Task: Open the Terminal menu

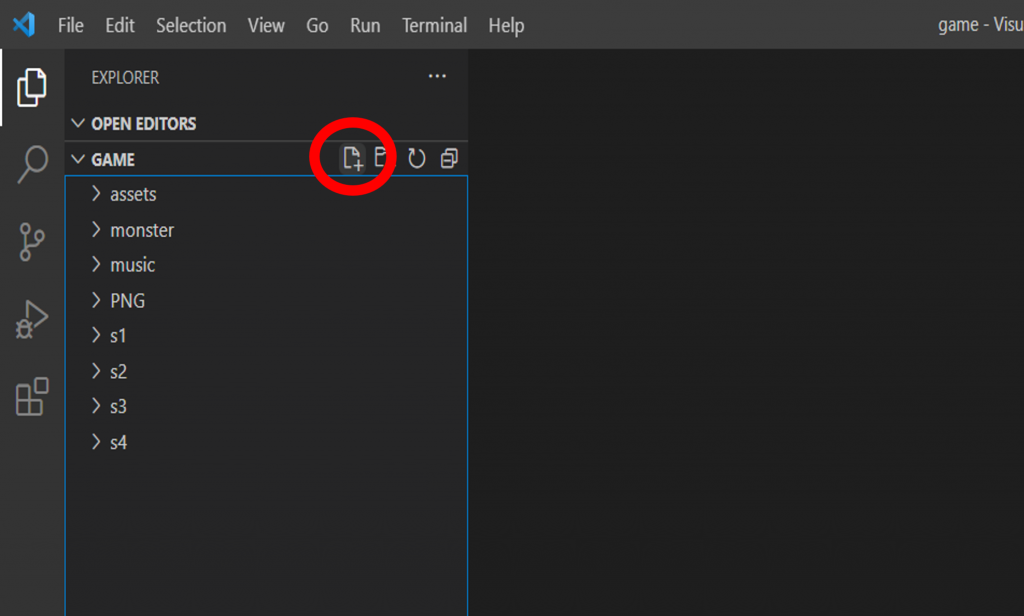Action: [x=434, y=25]
